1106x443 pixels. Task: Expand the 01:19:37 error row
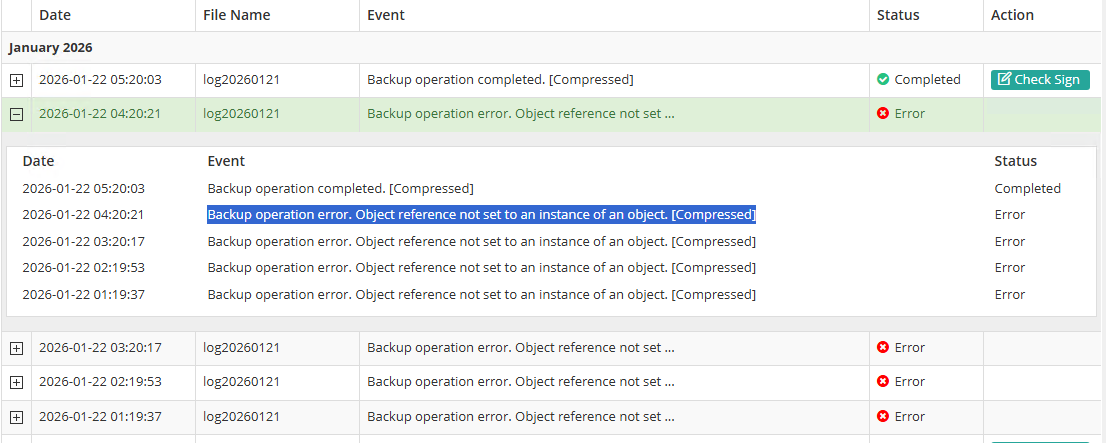pyautogui.click(x=16, y=417)
